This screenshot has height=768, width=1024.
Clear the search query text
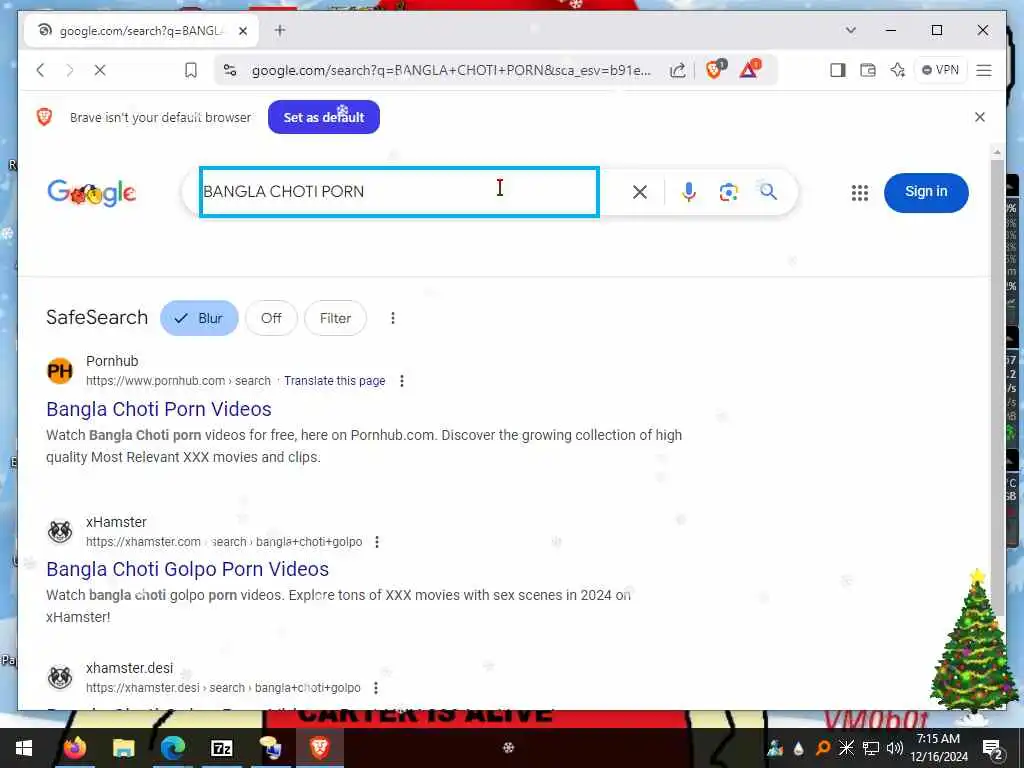640,192
